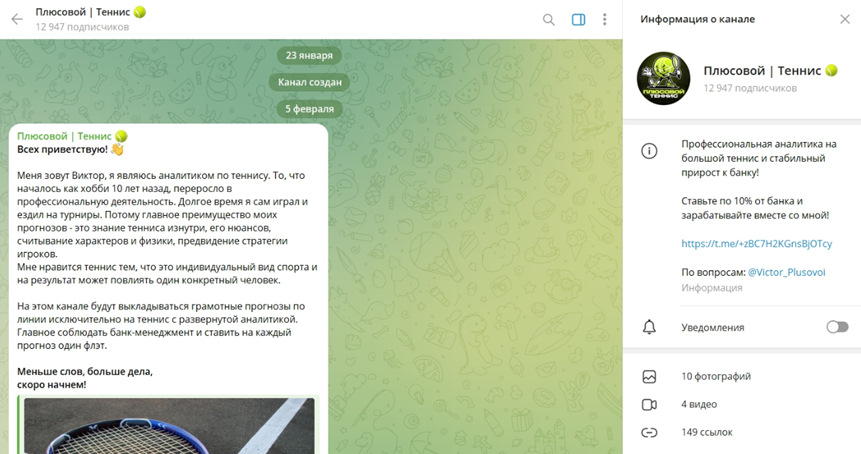Click the back arrow in chat header
This screenshot has height=454, width=861.
point(17,20)
